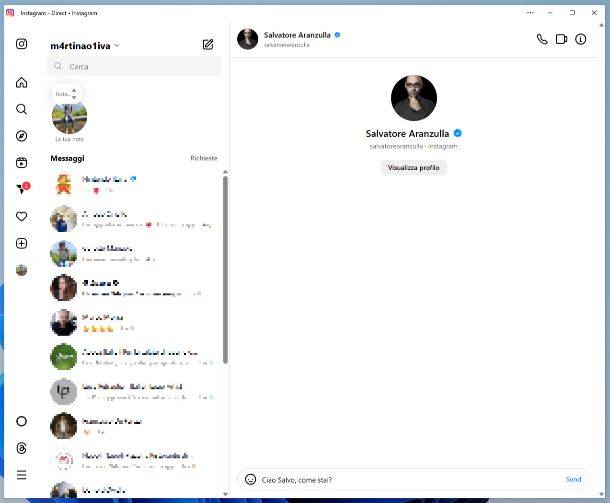Image resolution: width=610 pixels, height=503 pixels.
Task: Click the Cerca search field
Action: tap(134, 67)
